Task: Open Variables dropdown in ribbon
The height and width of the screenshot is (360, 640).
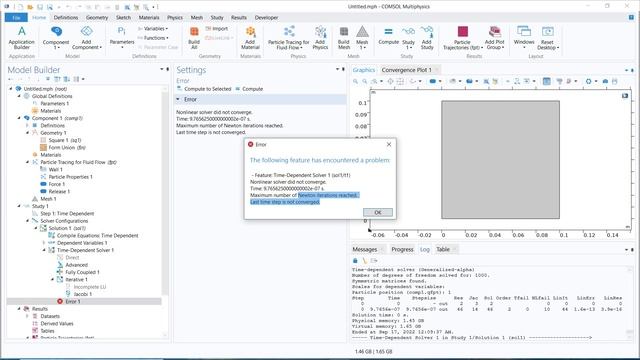Action: coord(153,29)
